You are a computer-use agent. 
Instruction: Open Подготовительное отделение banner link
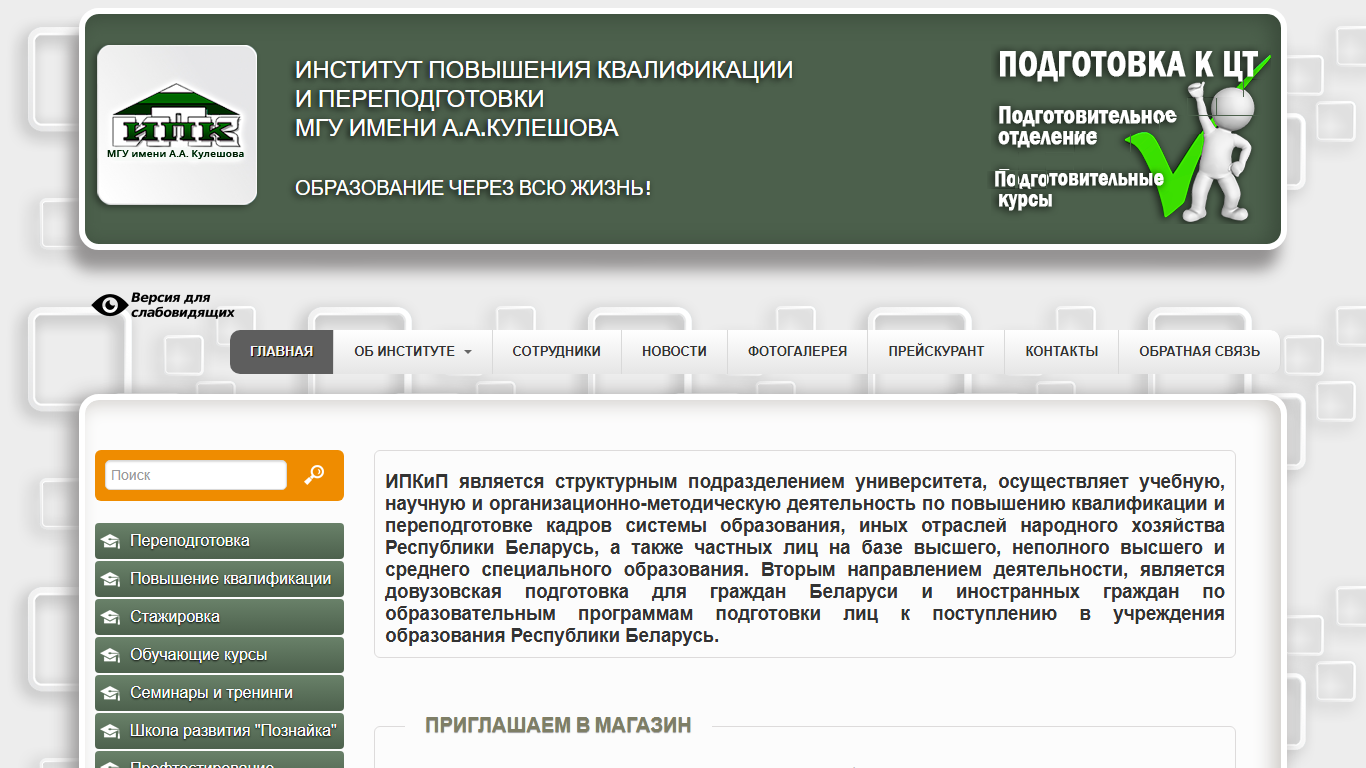pyautogui.click(x=1087, y=126)
